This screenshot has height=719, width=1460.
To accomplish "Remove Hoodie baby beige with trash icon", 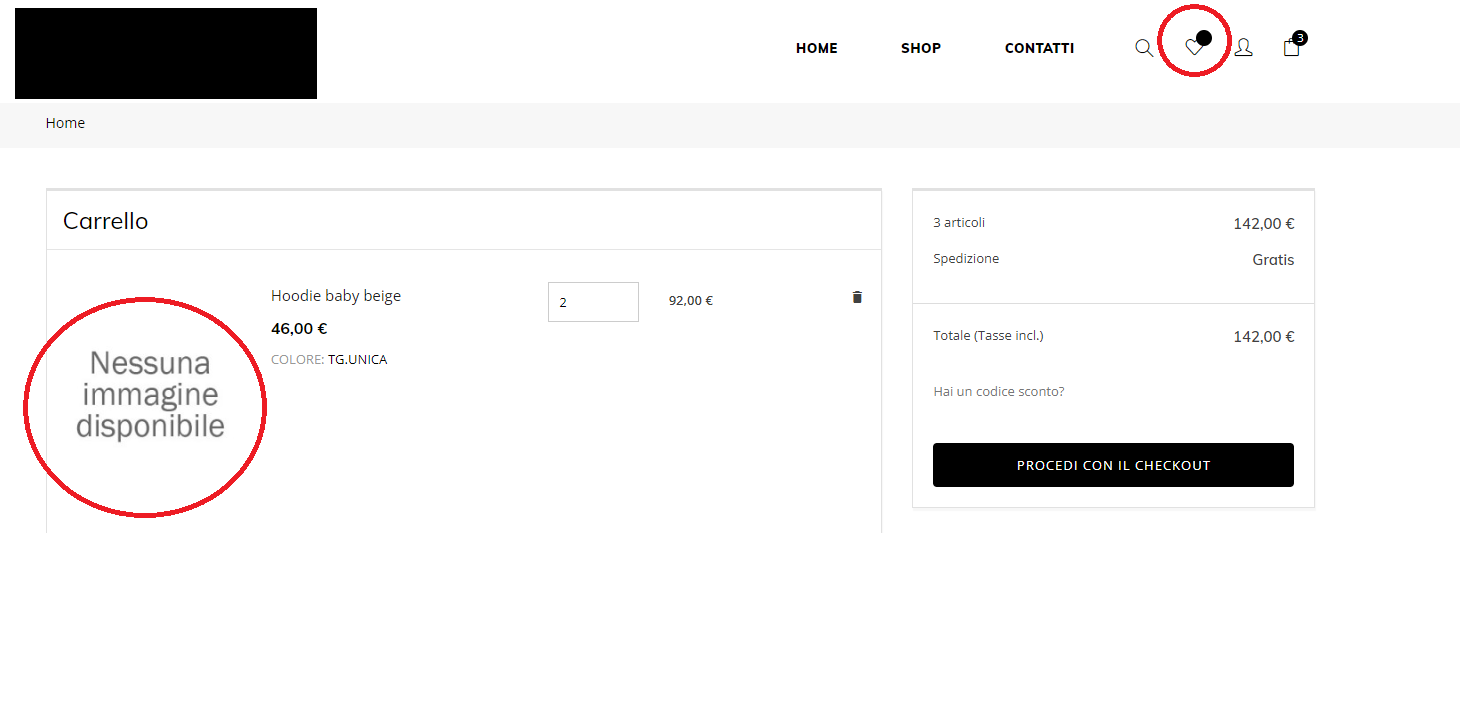I will pyautogui.click(x=857, y=297).
